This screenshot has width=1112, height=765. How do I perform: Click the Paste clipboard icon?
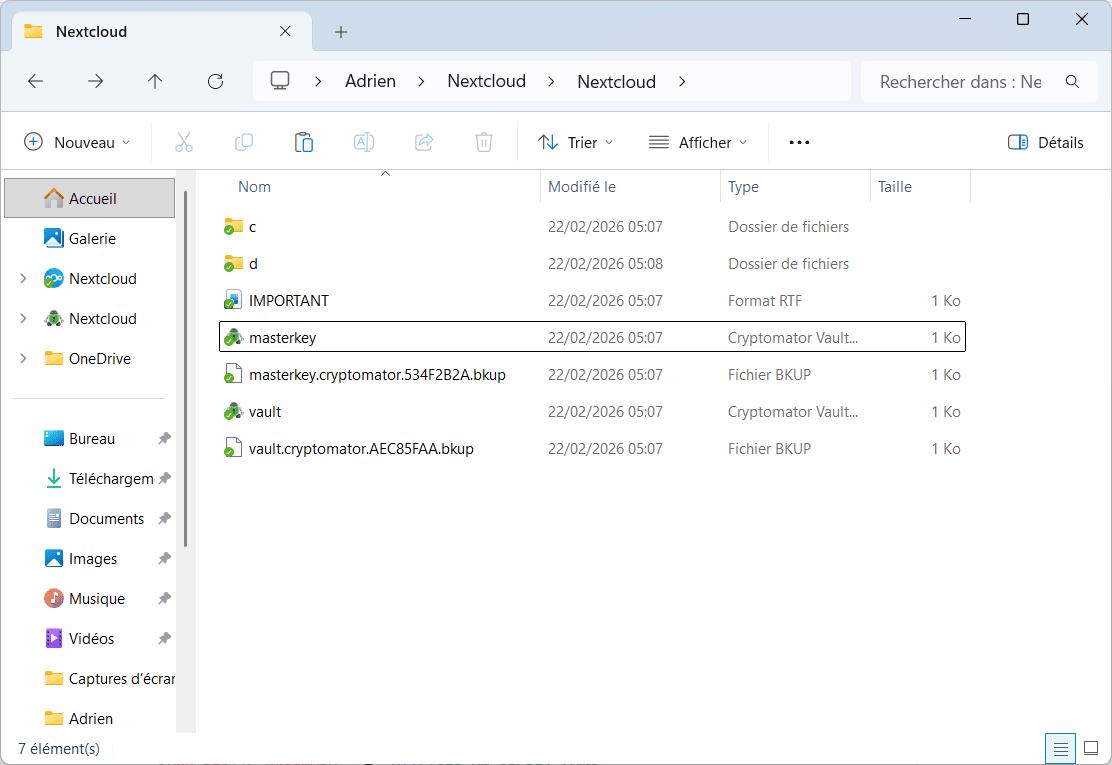point(304,142)
